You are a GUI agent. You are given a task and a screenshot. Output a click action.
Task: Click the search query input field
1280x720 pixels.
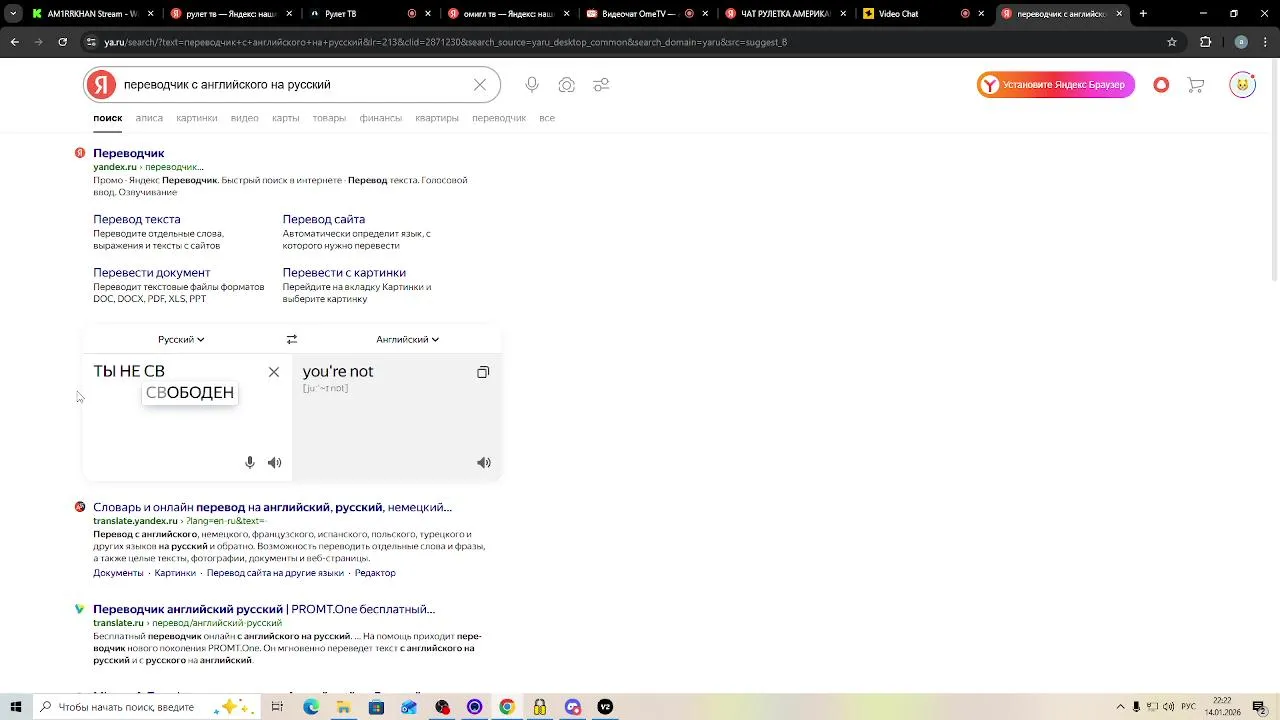(295, 85)
